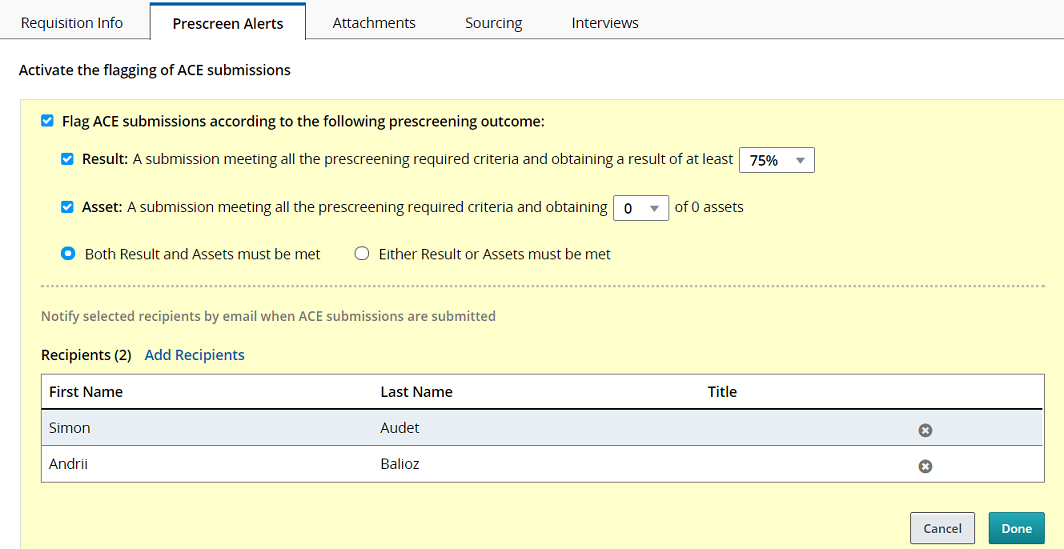Remove recipient Andrii Balioz
Screen dimensions: 1064x549
(925, 466)
